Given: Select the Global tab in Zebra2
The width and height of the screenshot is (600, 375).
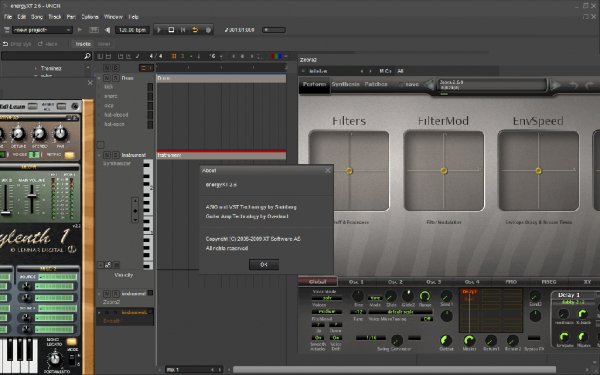Looking at the screenshot, I should tap(318, 282).
